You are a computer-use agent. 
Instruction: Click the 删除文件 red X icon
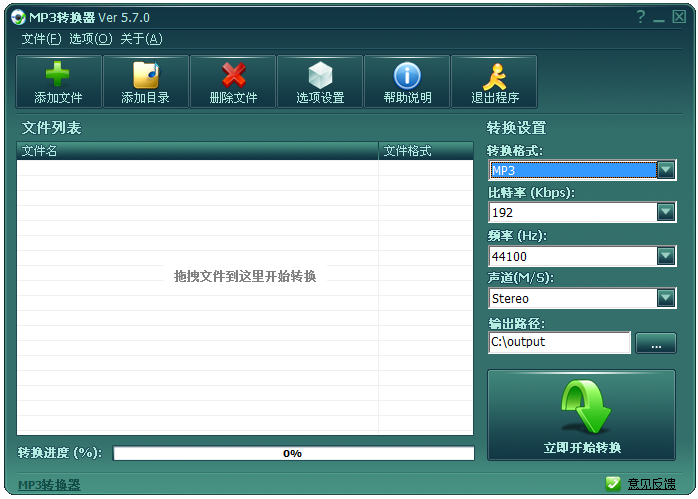click(234, 75)
